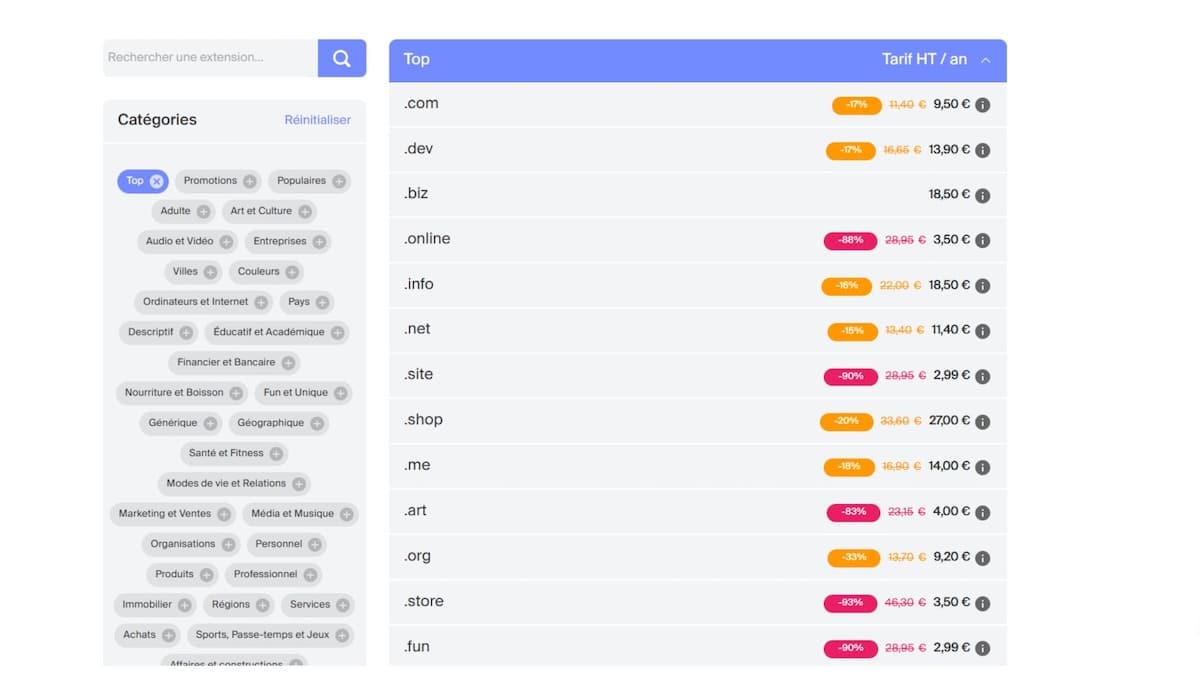Screen dimensions: 1200x675
Task: Enable the Personnel category chip
Action: tap(286, 544)
